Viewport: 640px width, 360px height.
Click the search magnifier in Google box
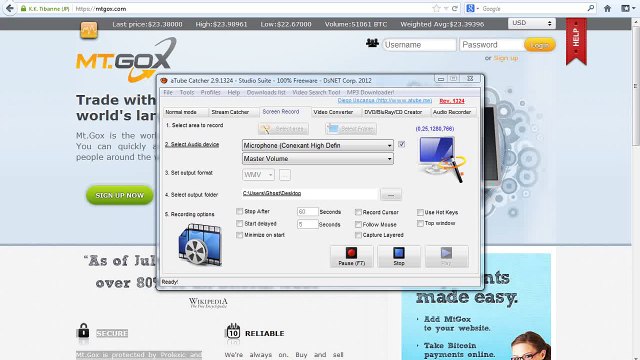click(591, 8)
